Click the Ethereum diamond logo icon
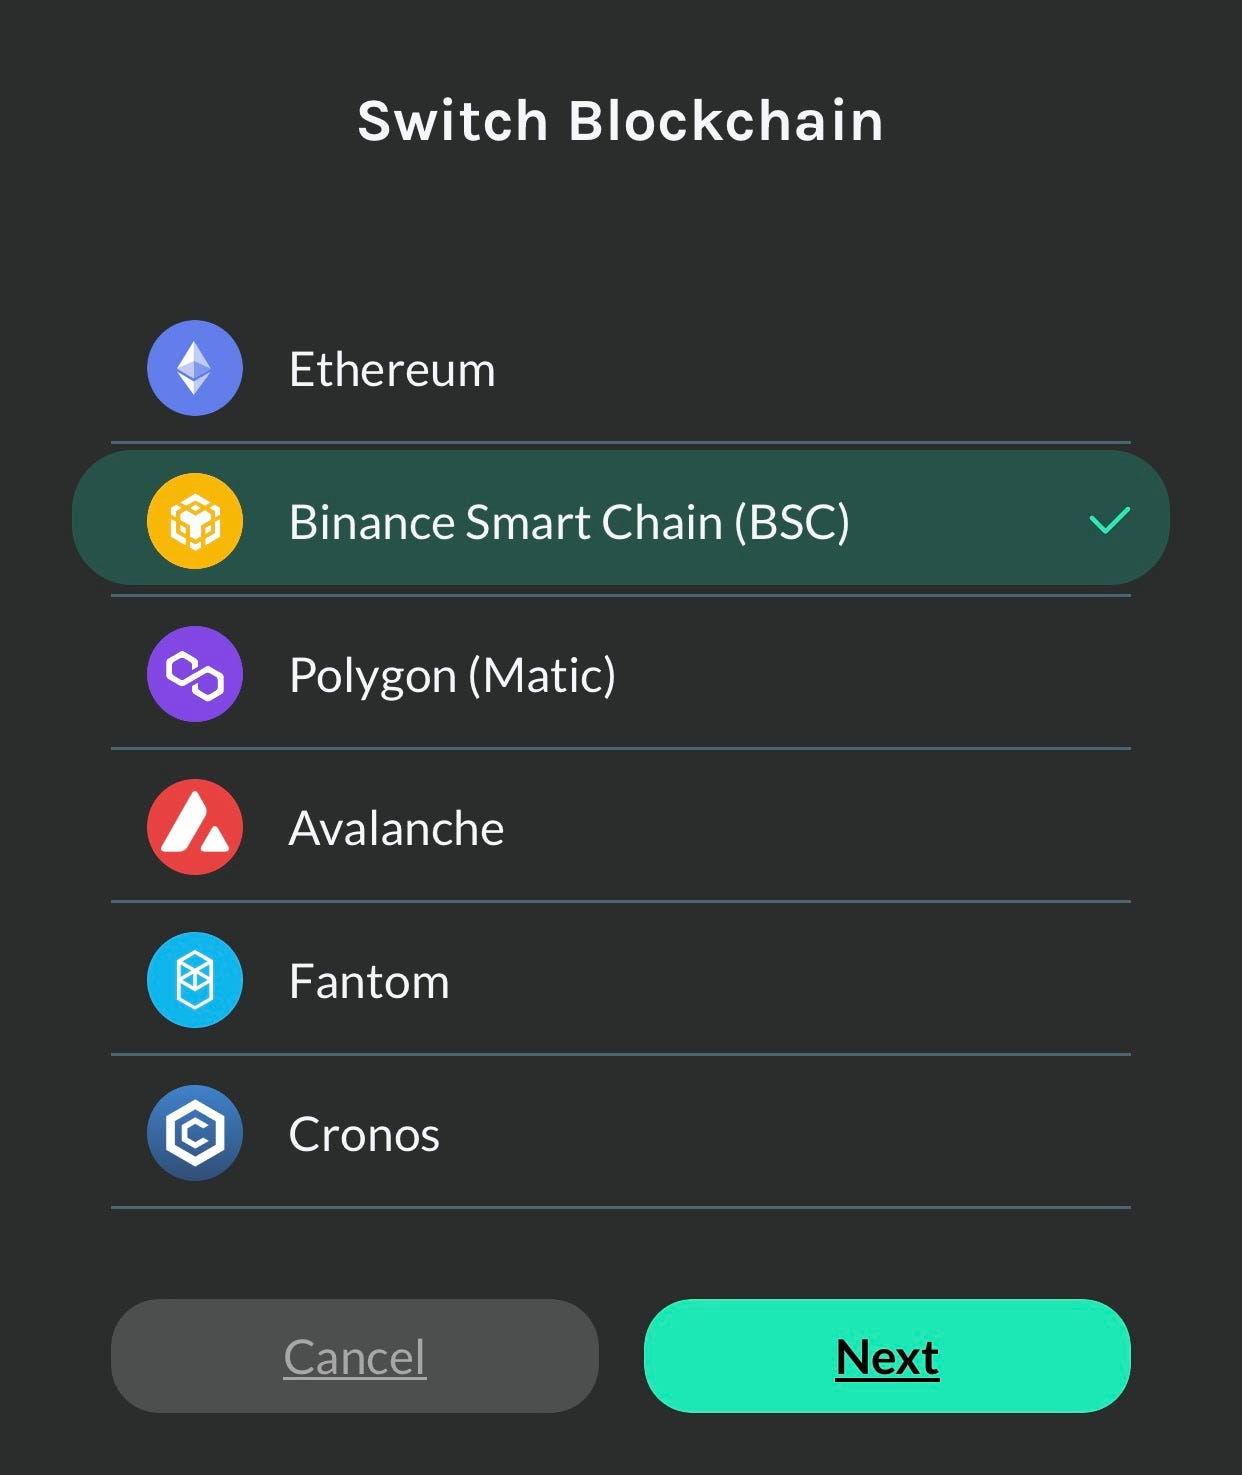This screenshot has width=1242, height=1475. [195, 368]
